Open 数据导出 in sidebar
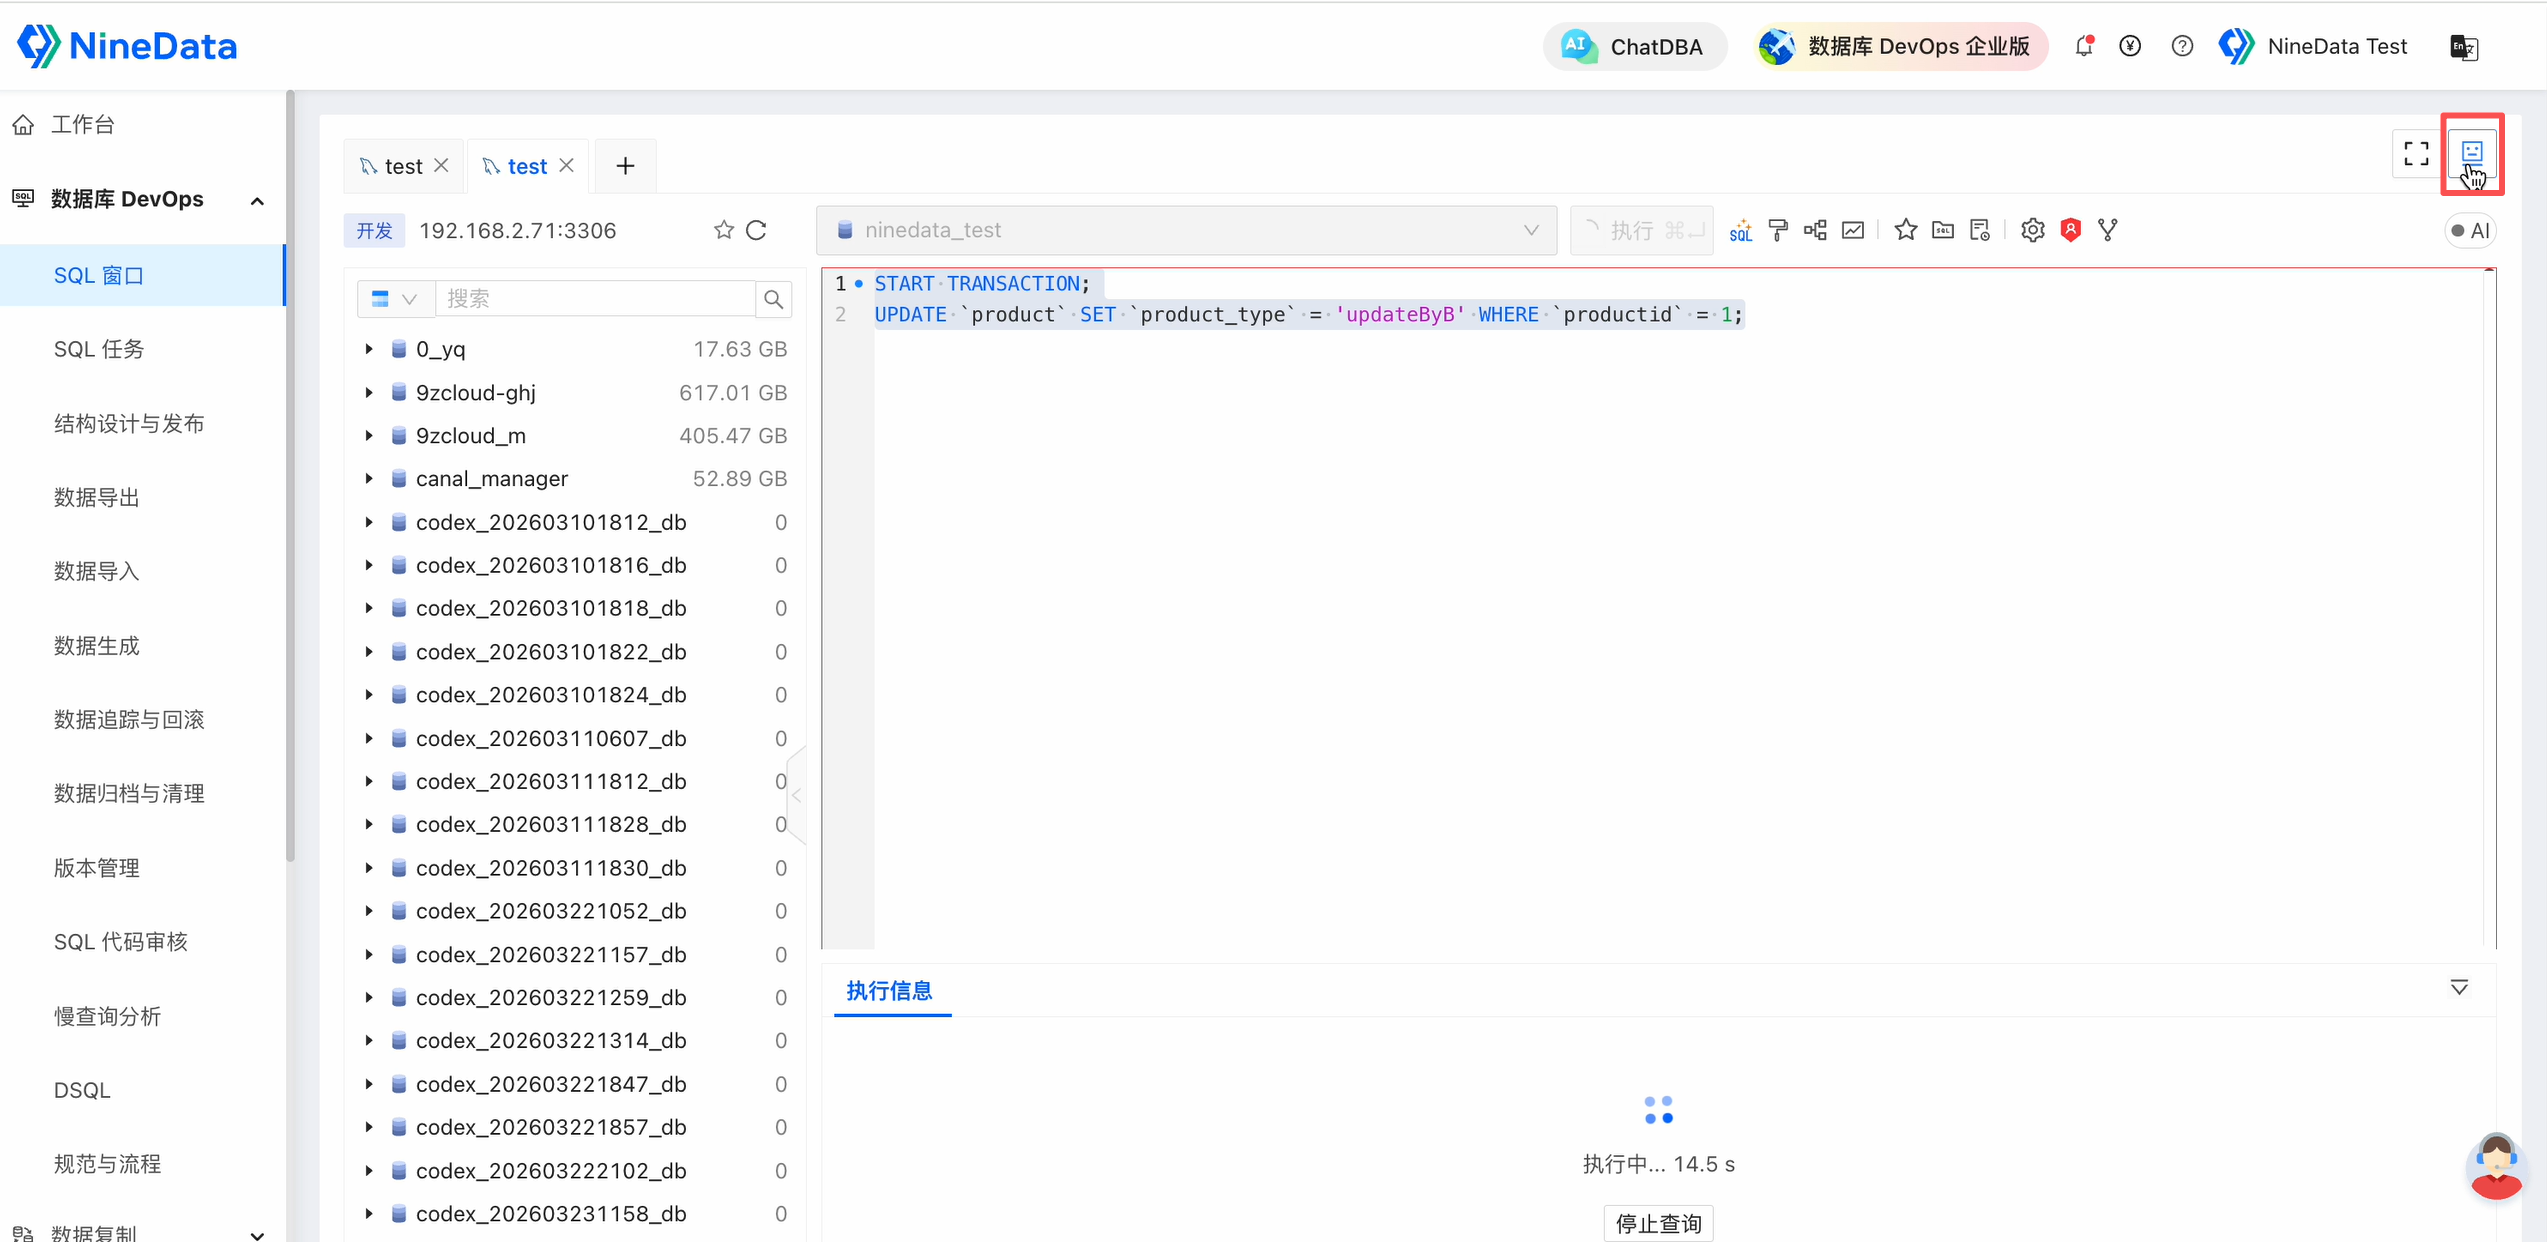 click(96, 497)
